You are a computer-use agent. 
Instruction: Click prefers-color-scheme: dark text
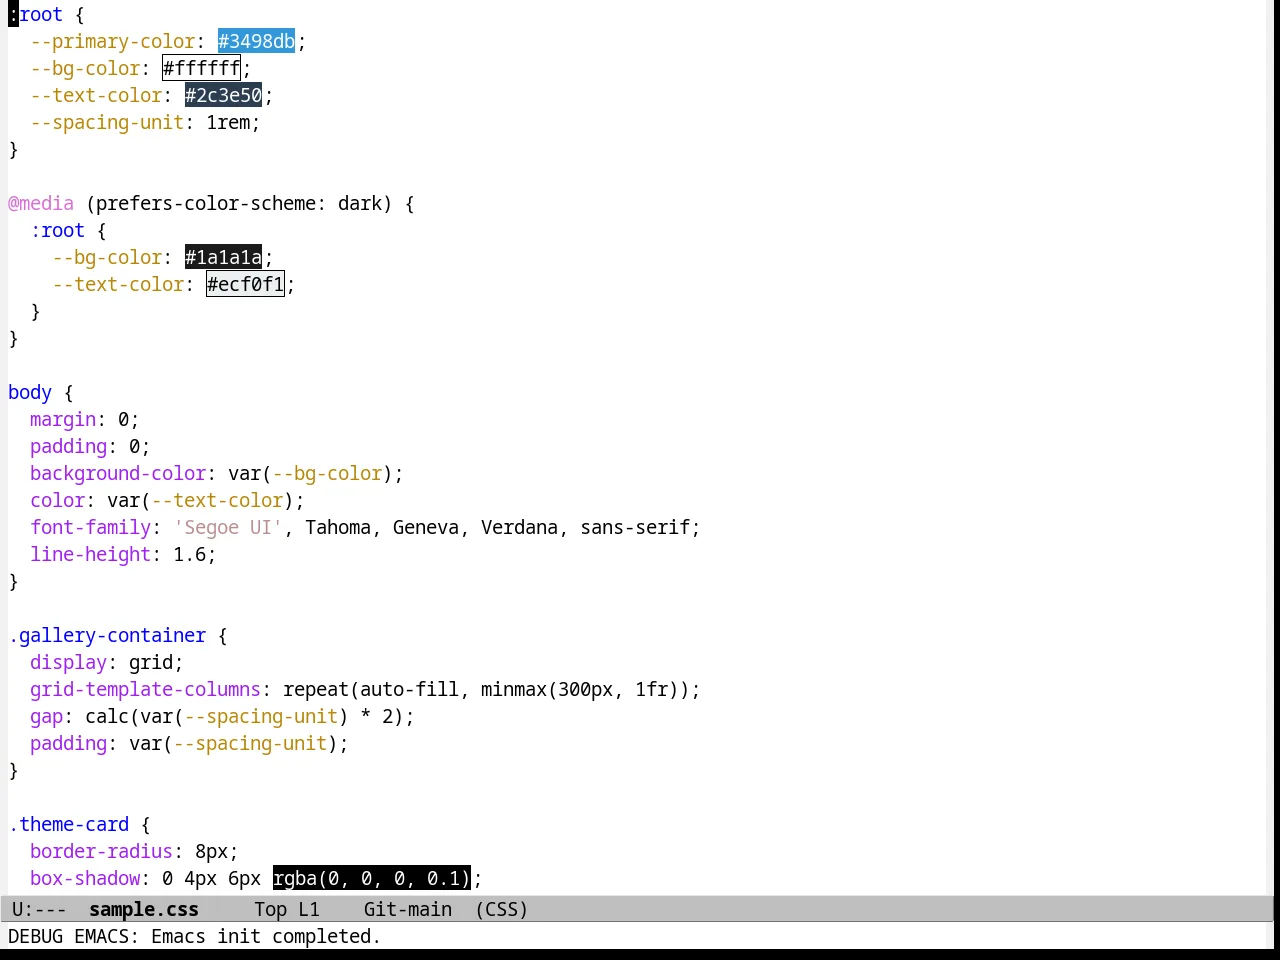point(239,203)
